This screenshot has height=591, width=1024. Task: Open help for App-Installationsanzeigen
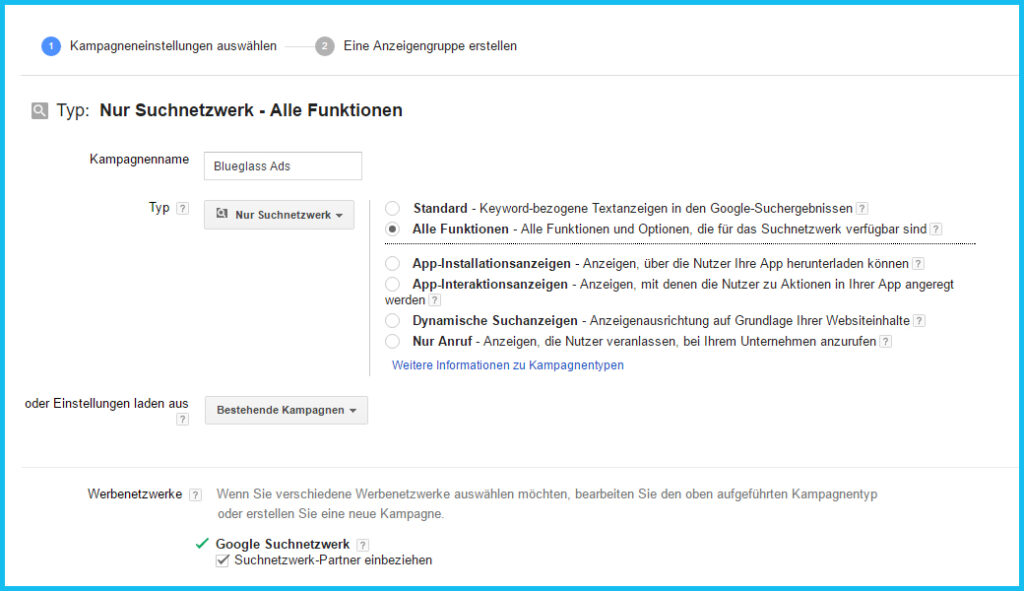[x=918, y=264]
